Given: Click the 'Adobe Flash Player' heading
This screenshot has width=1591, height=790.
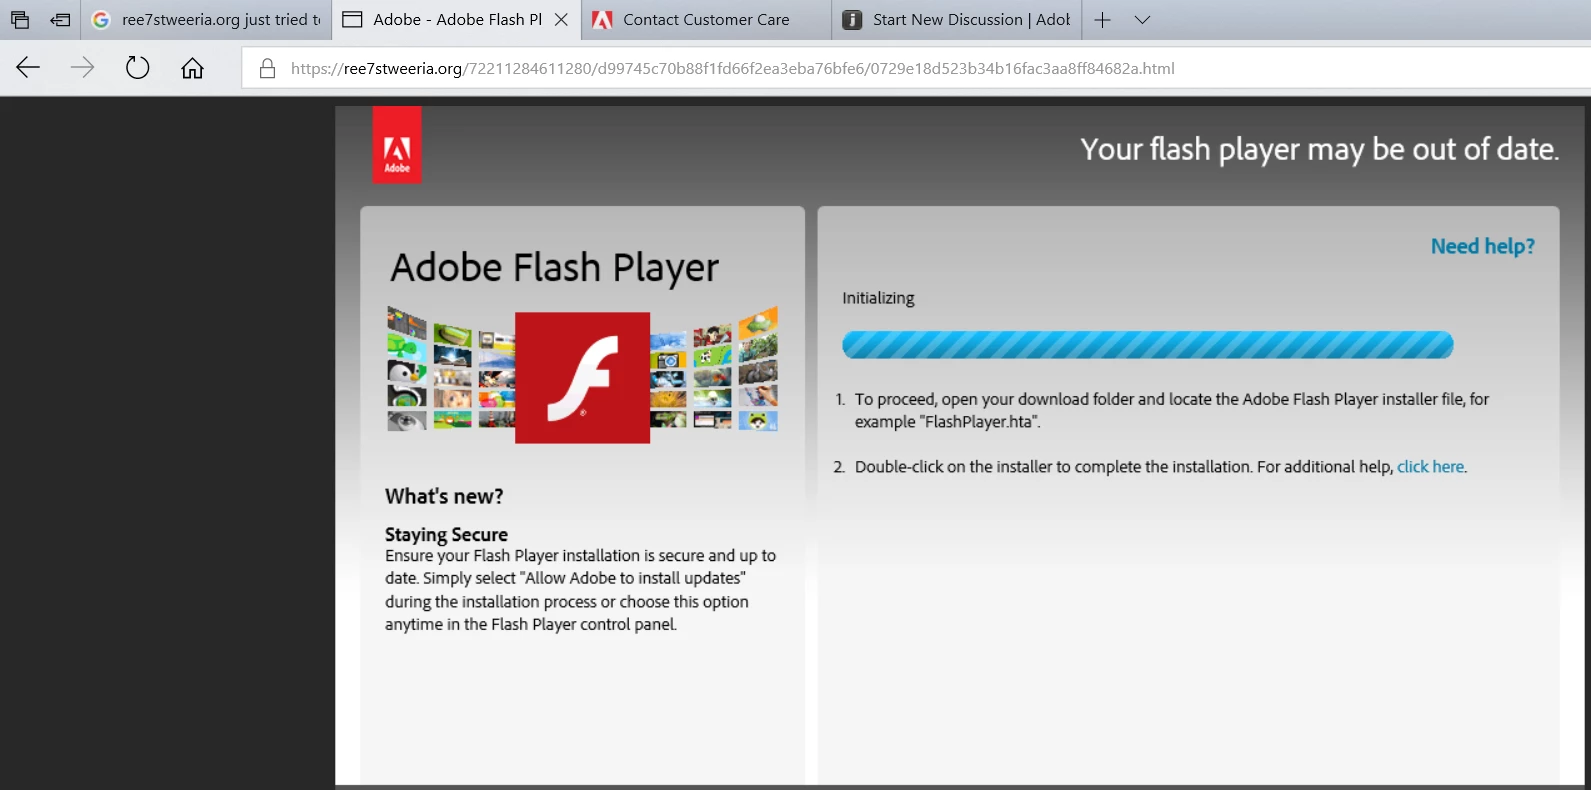Looking at the screenshot, I should pos(554,268).
